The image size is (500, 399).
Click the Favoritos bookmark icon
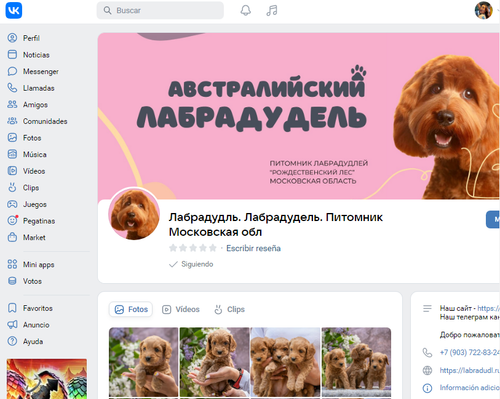coord(12,308)
